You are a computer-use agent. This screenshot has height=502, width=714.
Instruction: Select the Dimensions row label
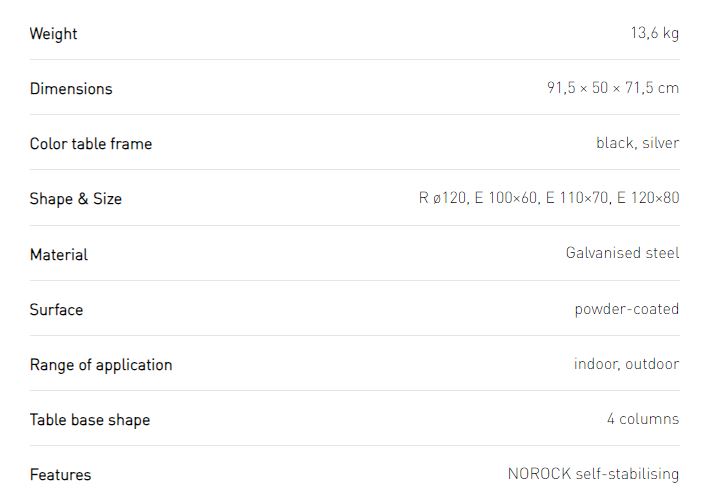(x=71, y=88)
